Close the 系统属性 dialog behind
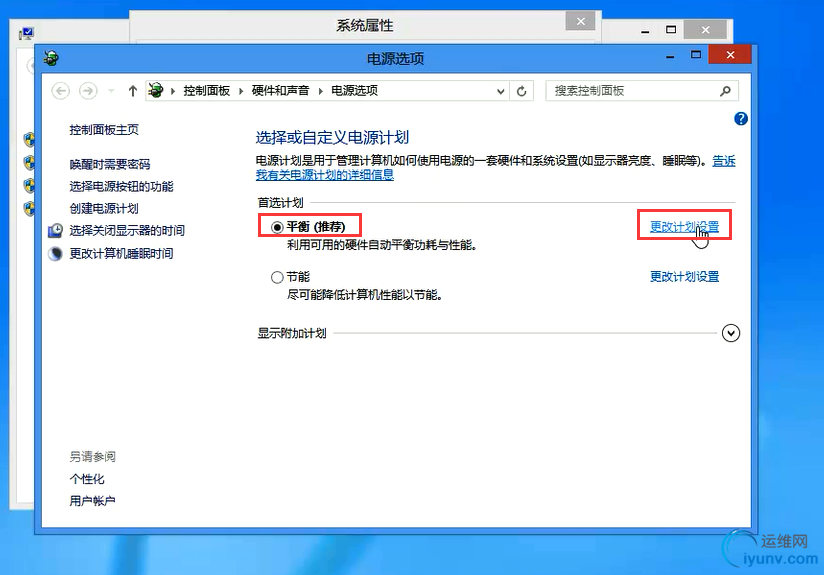The height and width of the screenshot is (575, 824). point(580,22)
